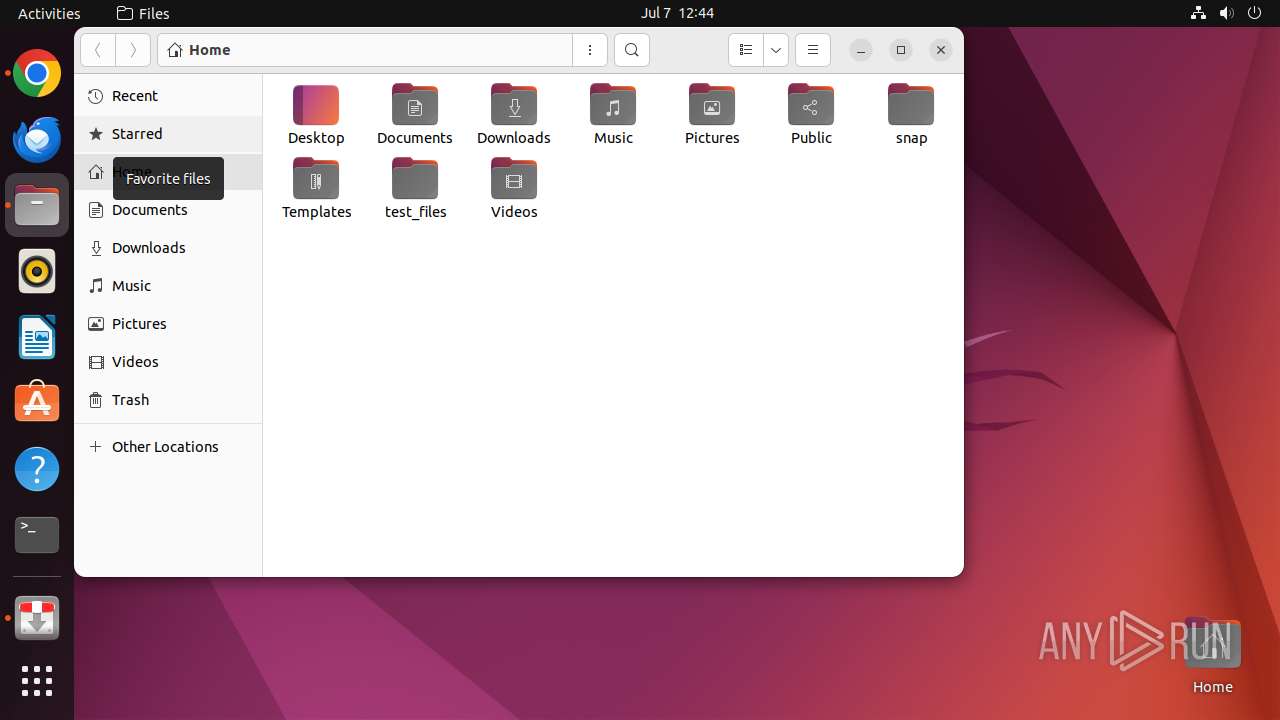Launch Rhythmbox from the dock
This screenshot has height=720, width=1280.
37,271
